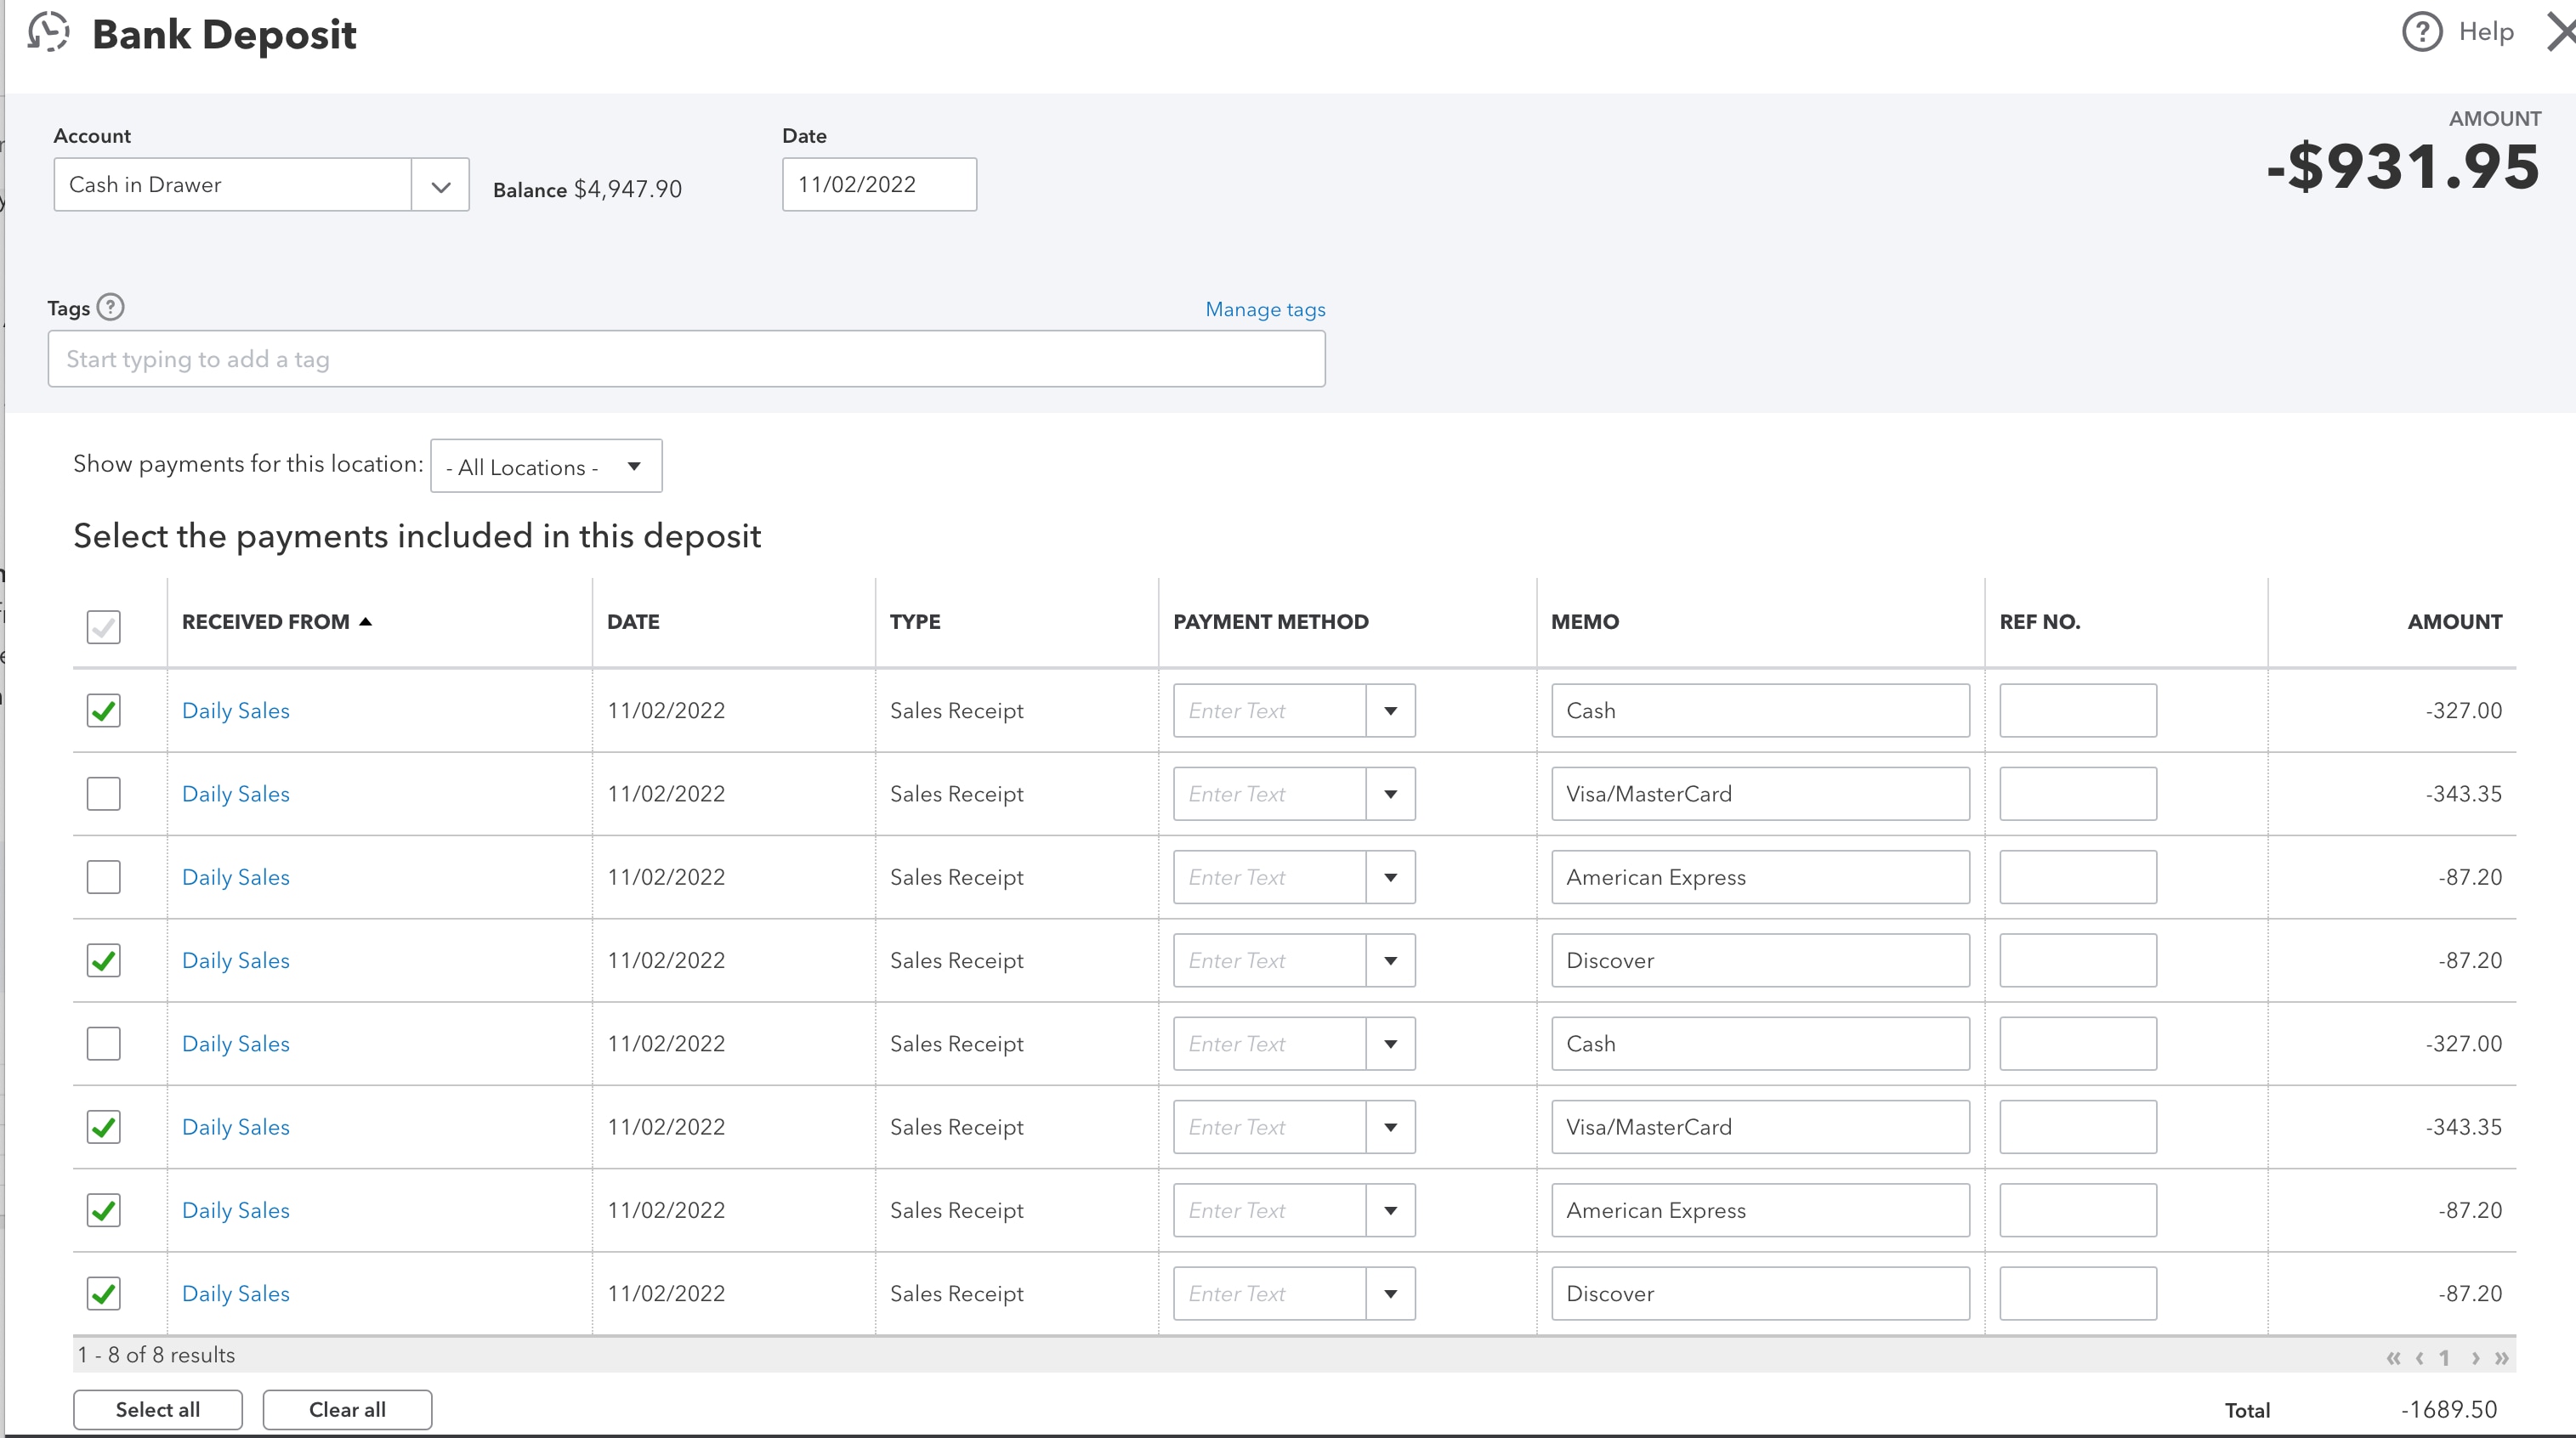Go to last page of results

(2501, 1357)
